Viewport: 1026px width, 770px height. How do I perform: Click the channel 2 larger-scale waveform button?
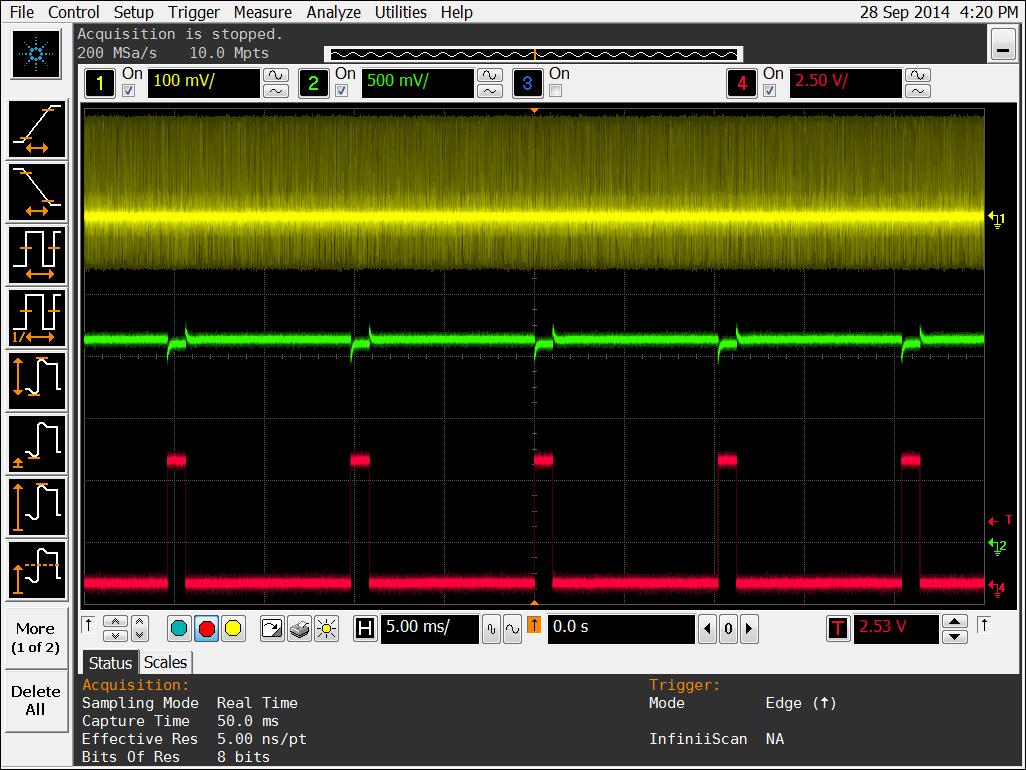[489, 75]
